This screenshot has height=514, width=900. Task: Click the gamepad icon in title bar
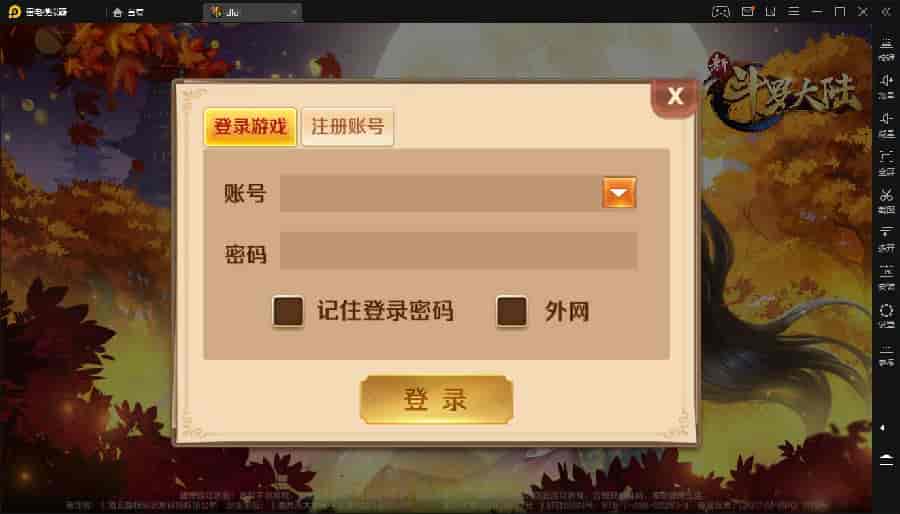click(720, 11)
